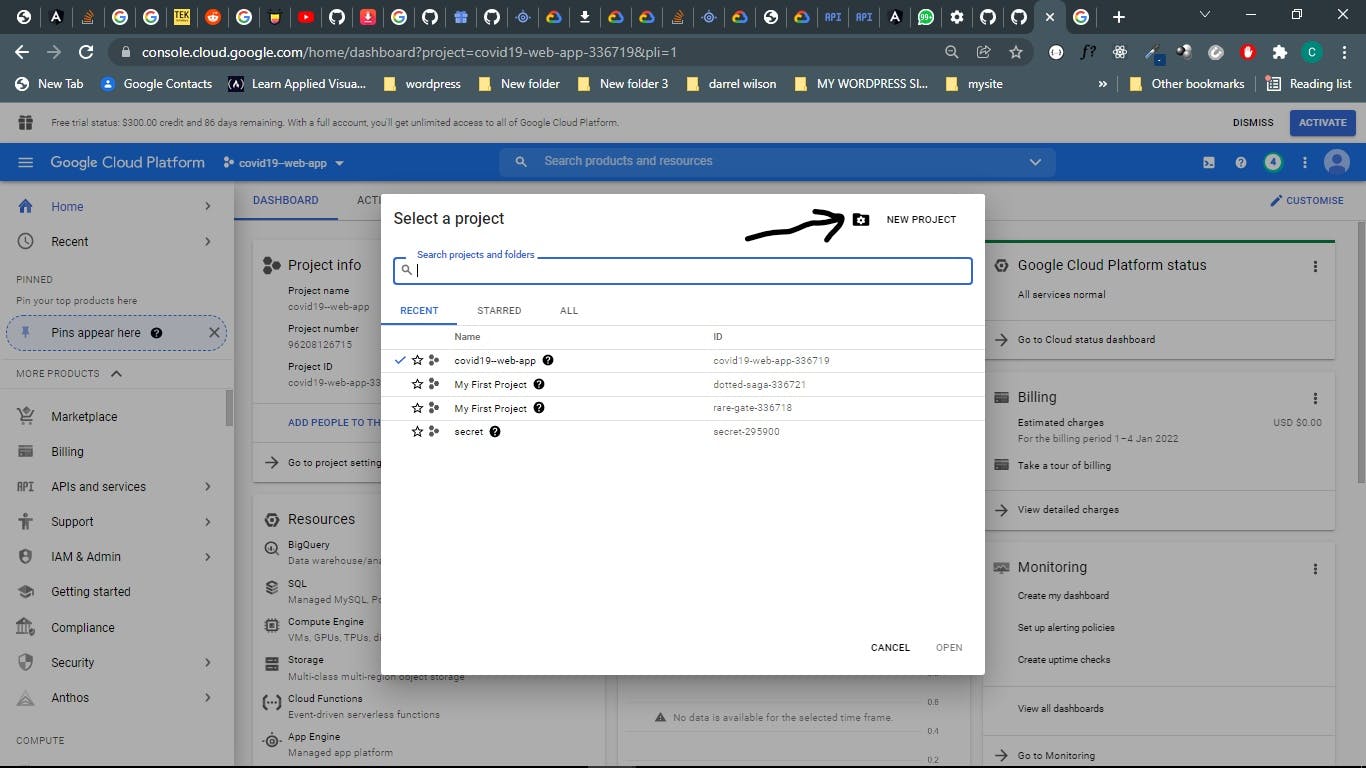
Task: Open IAM & Admin in sidebar
Action: tap(86, 556)
